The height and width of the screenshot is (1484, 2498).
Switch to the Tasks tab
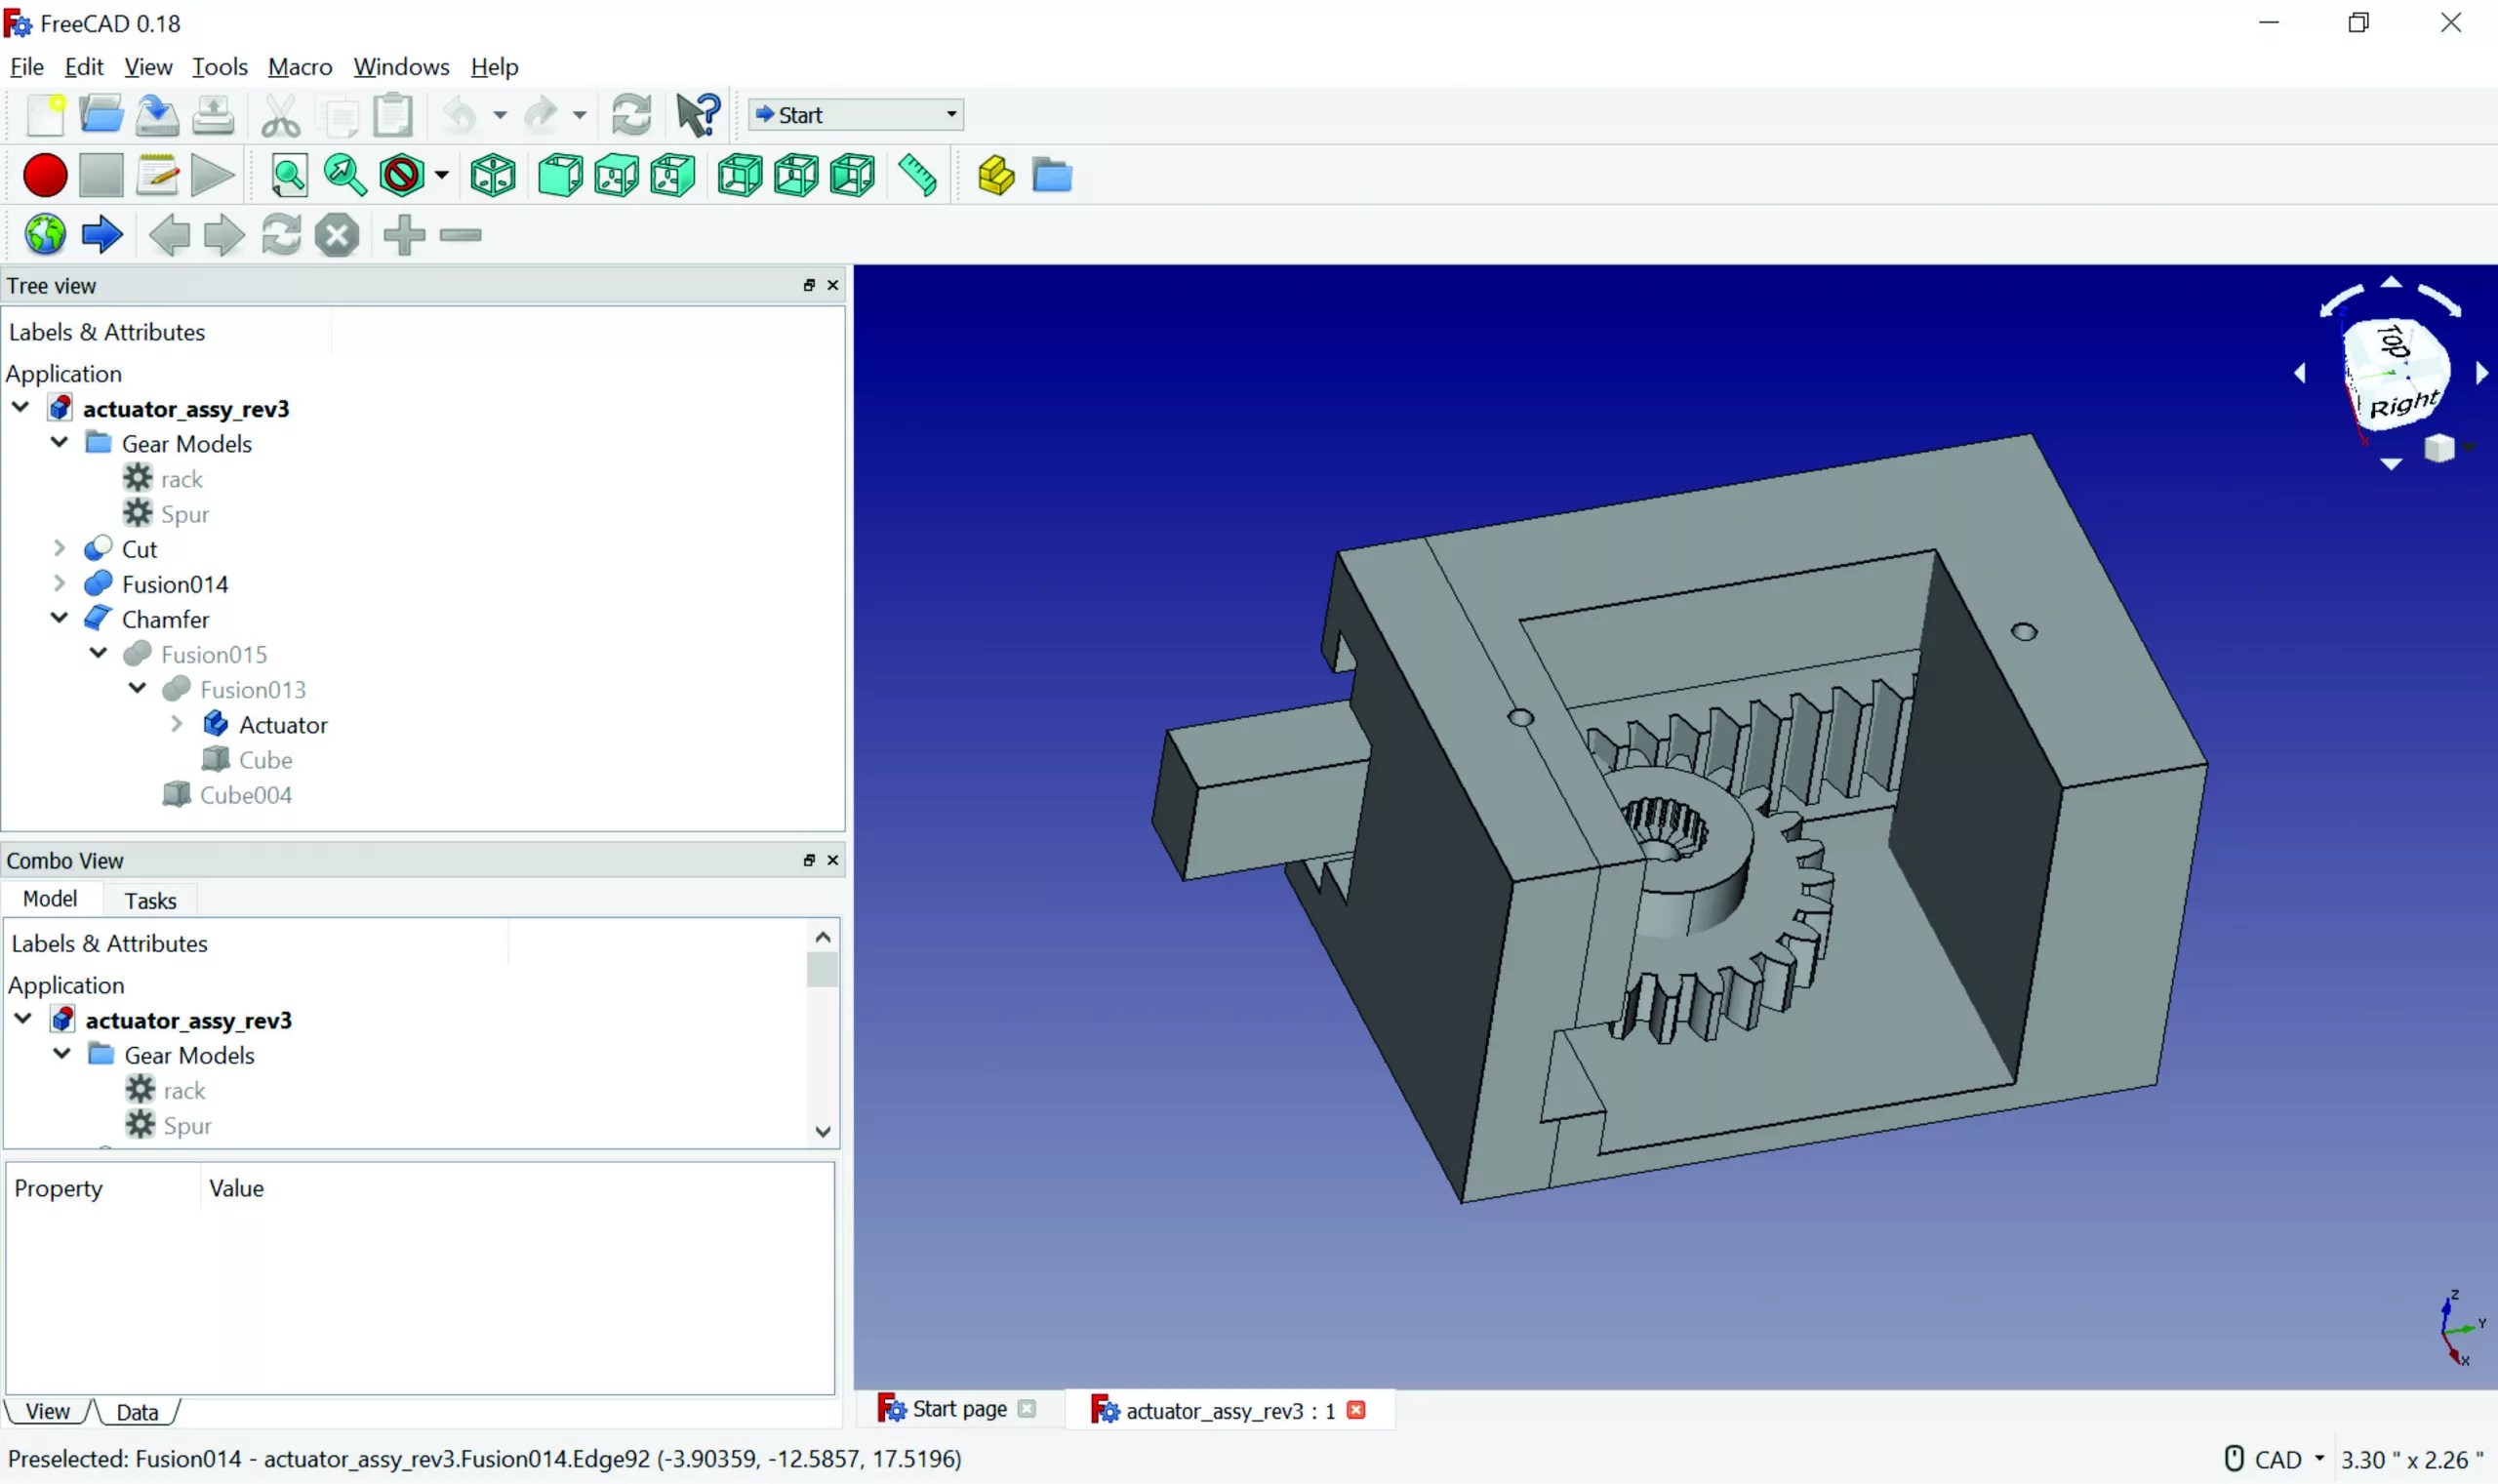tap(150, 900)
